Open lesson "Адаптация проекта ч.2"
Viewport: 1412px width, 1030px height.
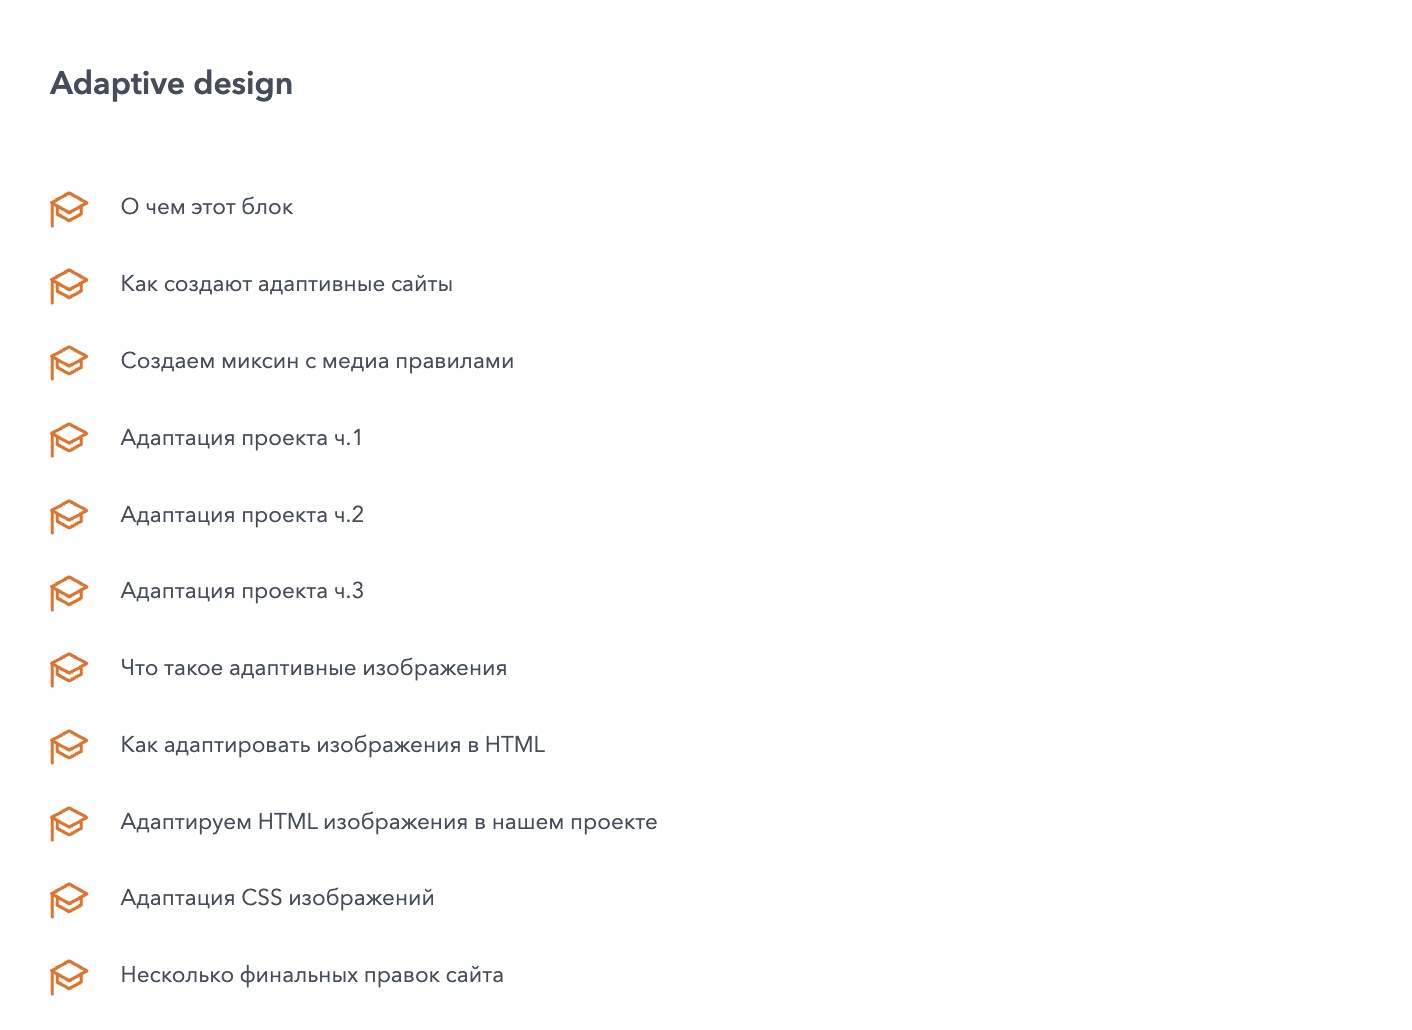[242, 515]
